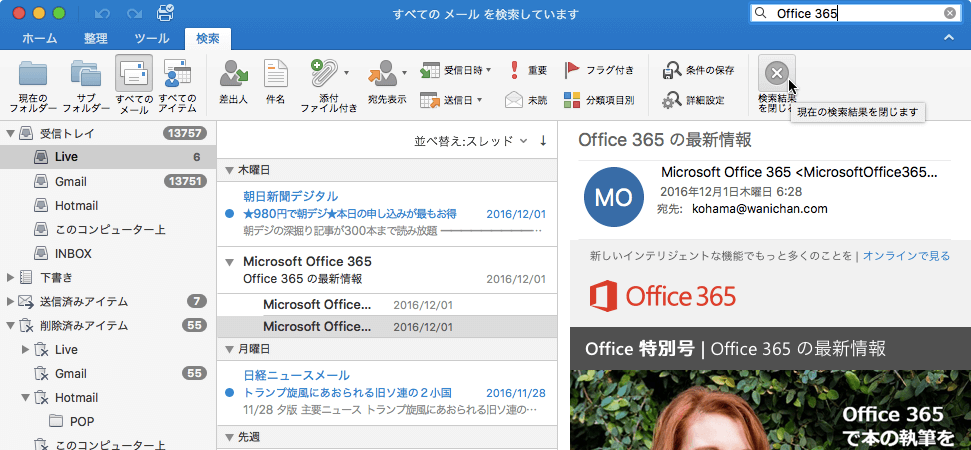Screen dimensions: 971x450
Task: Filter search by 件名
Action: (x=275, y=82)
